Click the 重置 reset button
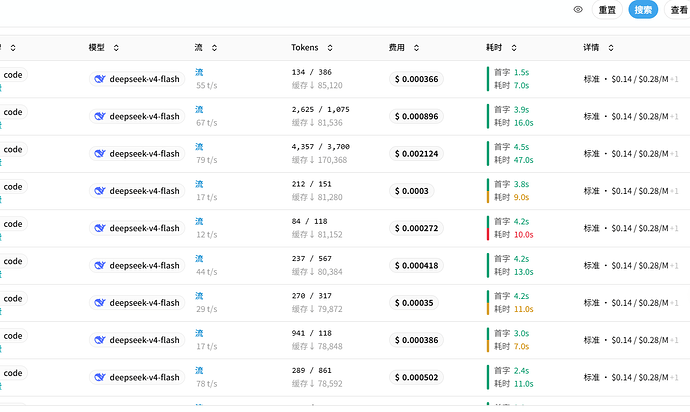The width and height of the screenshot is (690, 412). 607,10
